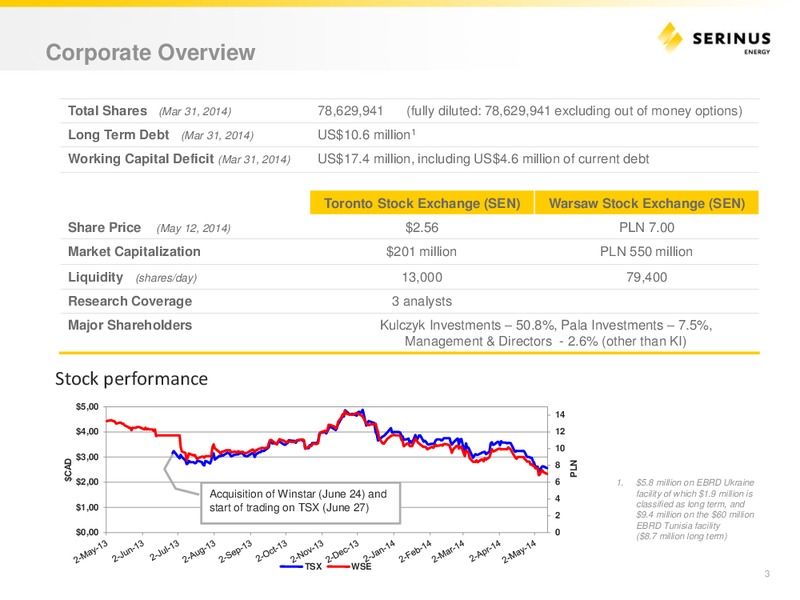Click the $2.56 share price
Screen dimensions: 800x600
tap(422, 228)
